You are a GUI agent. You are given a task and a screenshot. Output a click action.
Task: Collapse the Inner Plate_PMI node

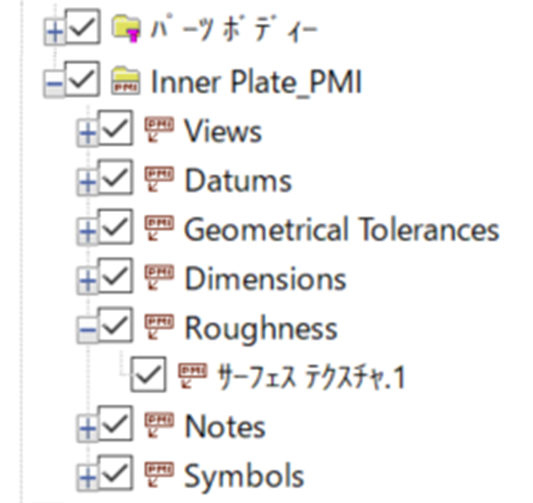click(x=54, y=83)
